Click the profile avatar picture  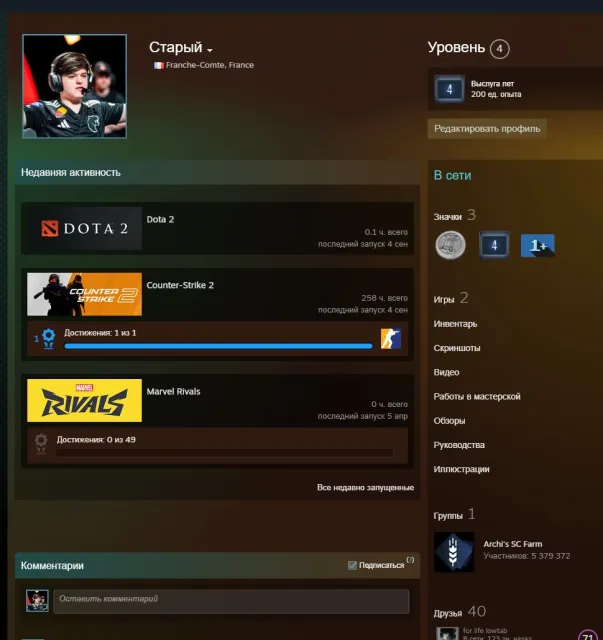pos(74,86)
